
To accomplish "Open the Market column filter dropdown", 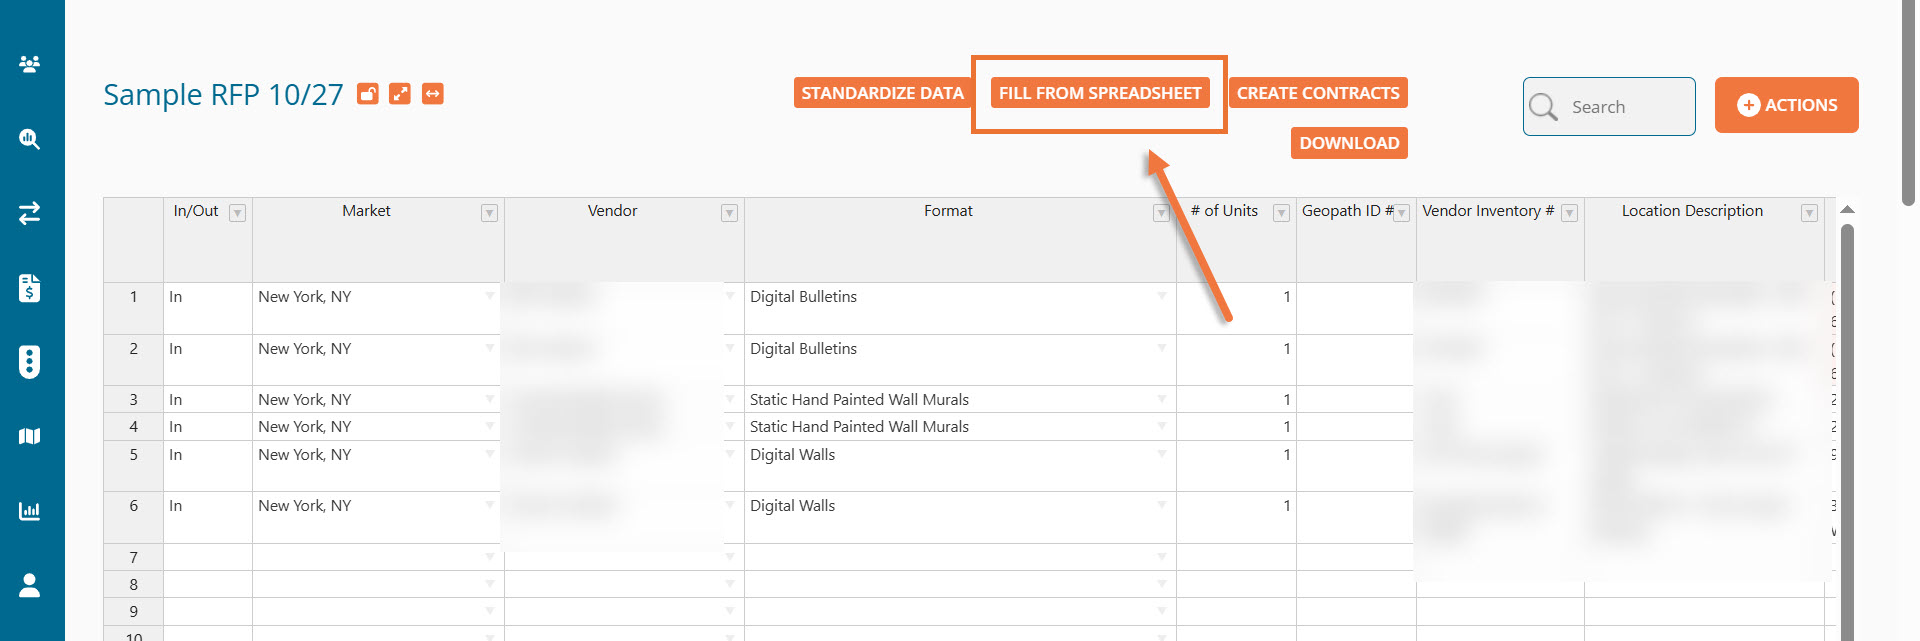I will click(489, 213).
